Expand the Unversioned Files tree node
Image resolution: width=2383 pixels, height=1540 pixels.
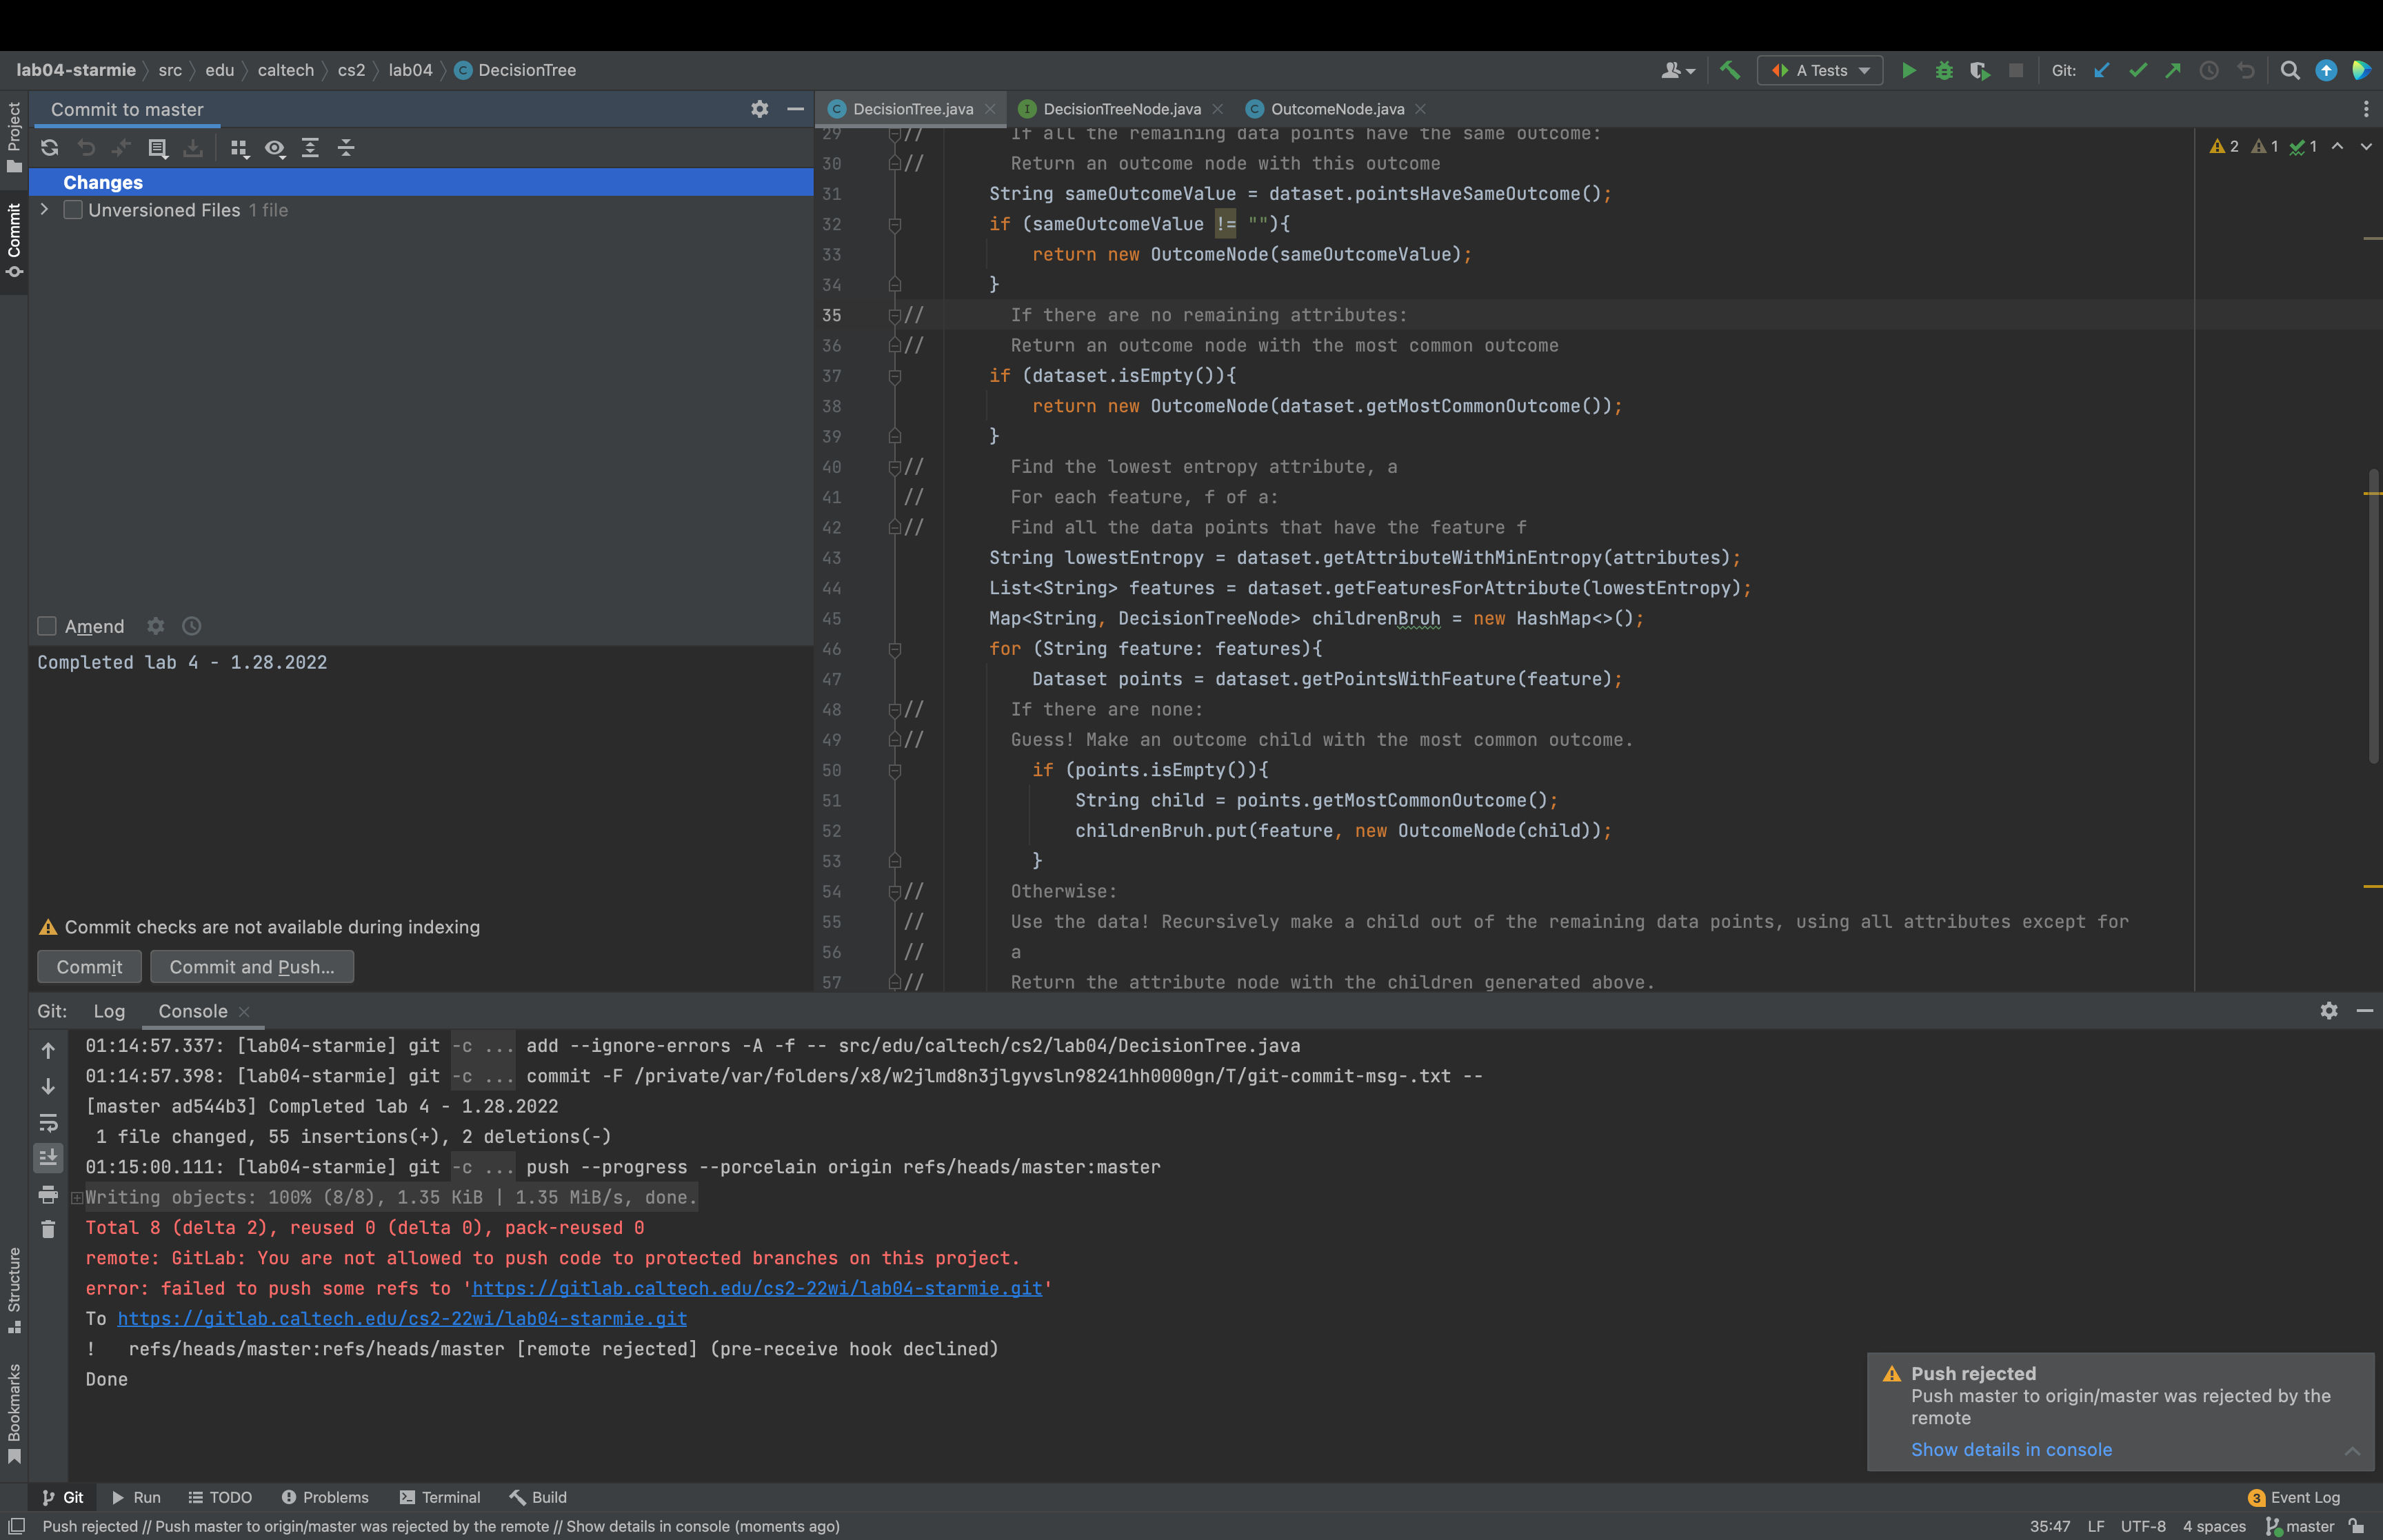pyautogui.click(x=44, y=210)
